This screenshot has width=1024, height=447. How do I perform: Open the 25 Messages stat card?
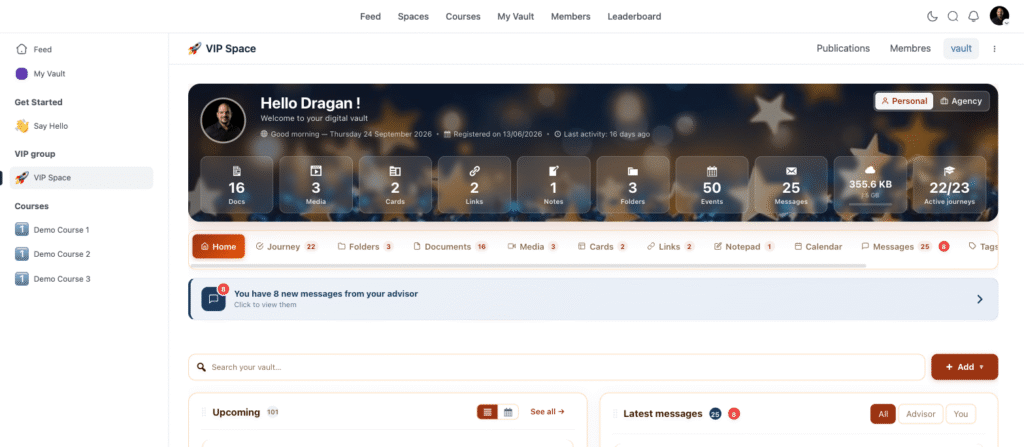(791, 184)
